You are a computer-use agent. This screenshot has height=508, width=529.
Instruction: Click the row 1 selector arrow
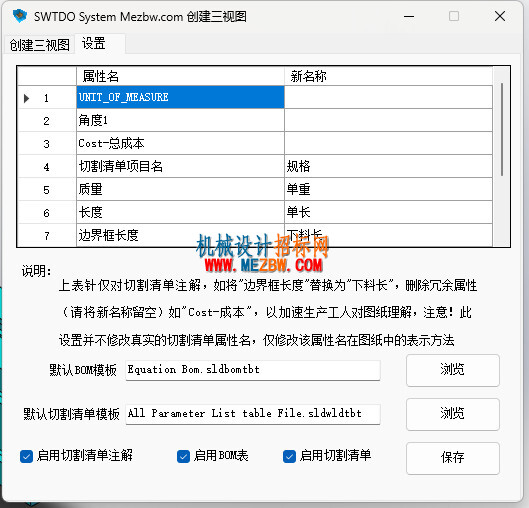pyautogui.click(x=26, y=98)
